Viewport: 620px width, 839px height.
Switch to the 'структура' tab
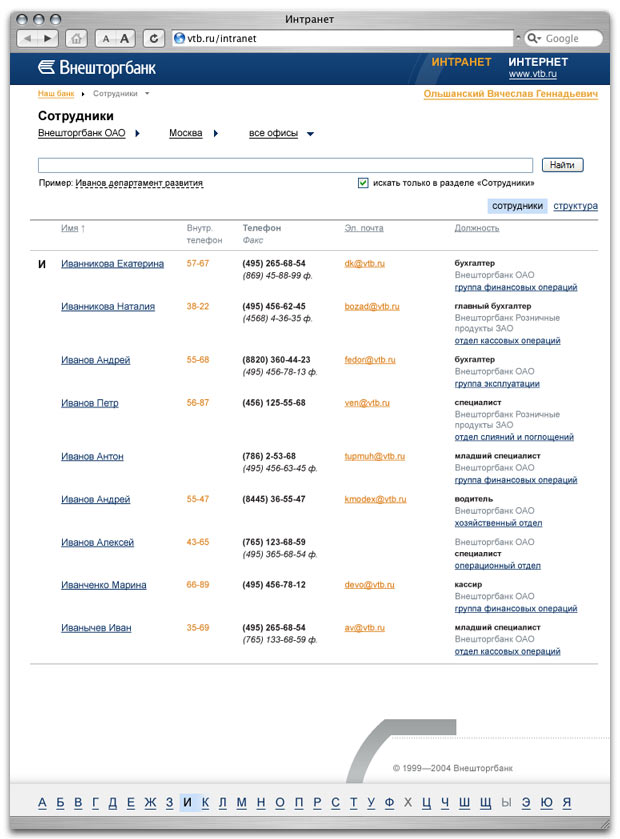tap(575, 206)
